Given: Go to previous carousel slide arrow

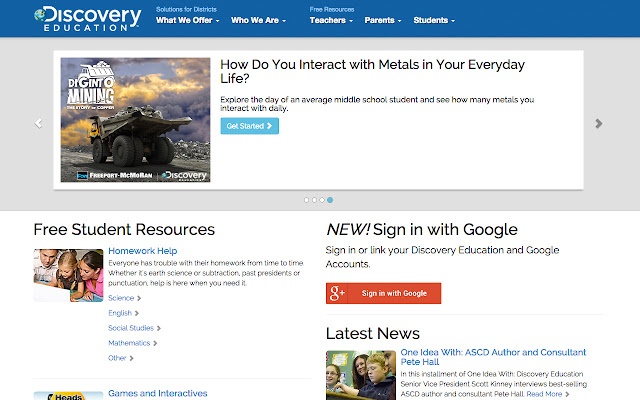Looking at the screenshot, I should pyautogui.click(x=38, y=123).
